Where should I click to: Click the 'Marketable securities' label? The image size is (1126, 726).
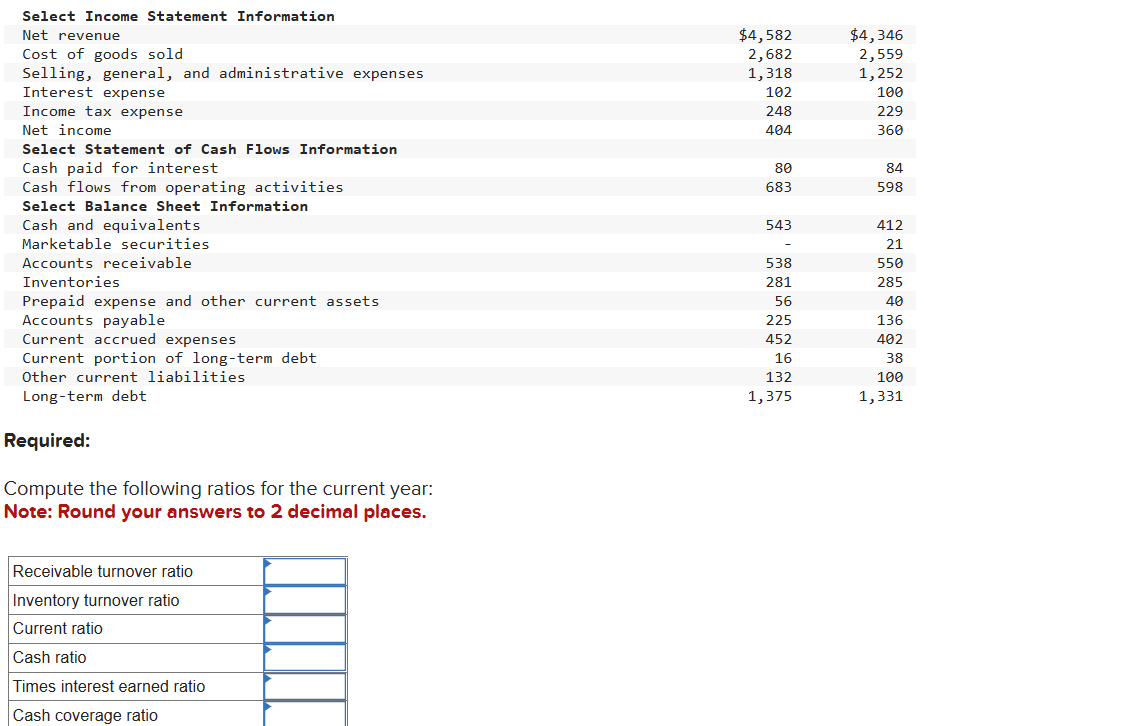(x=116, y=244)
